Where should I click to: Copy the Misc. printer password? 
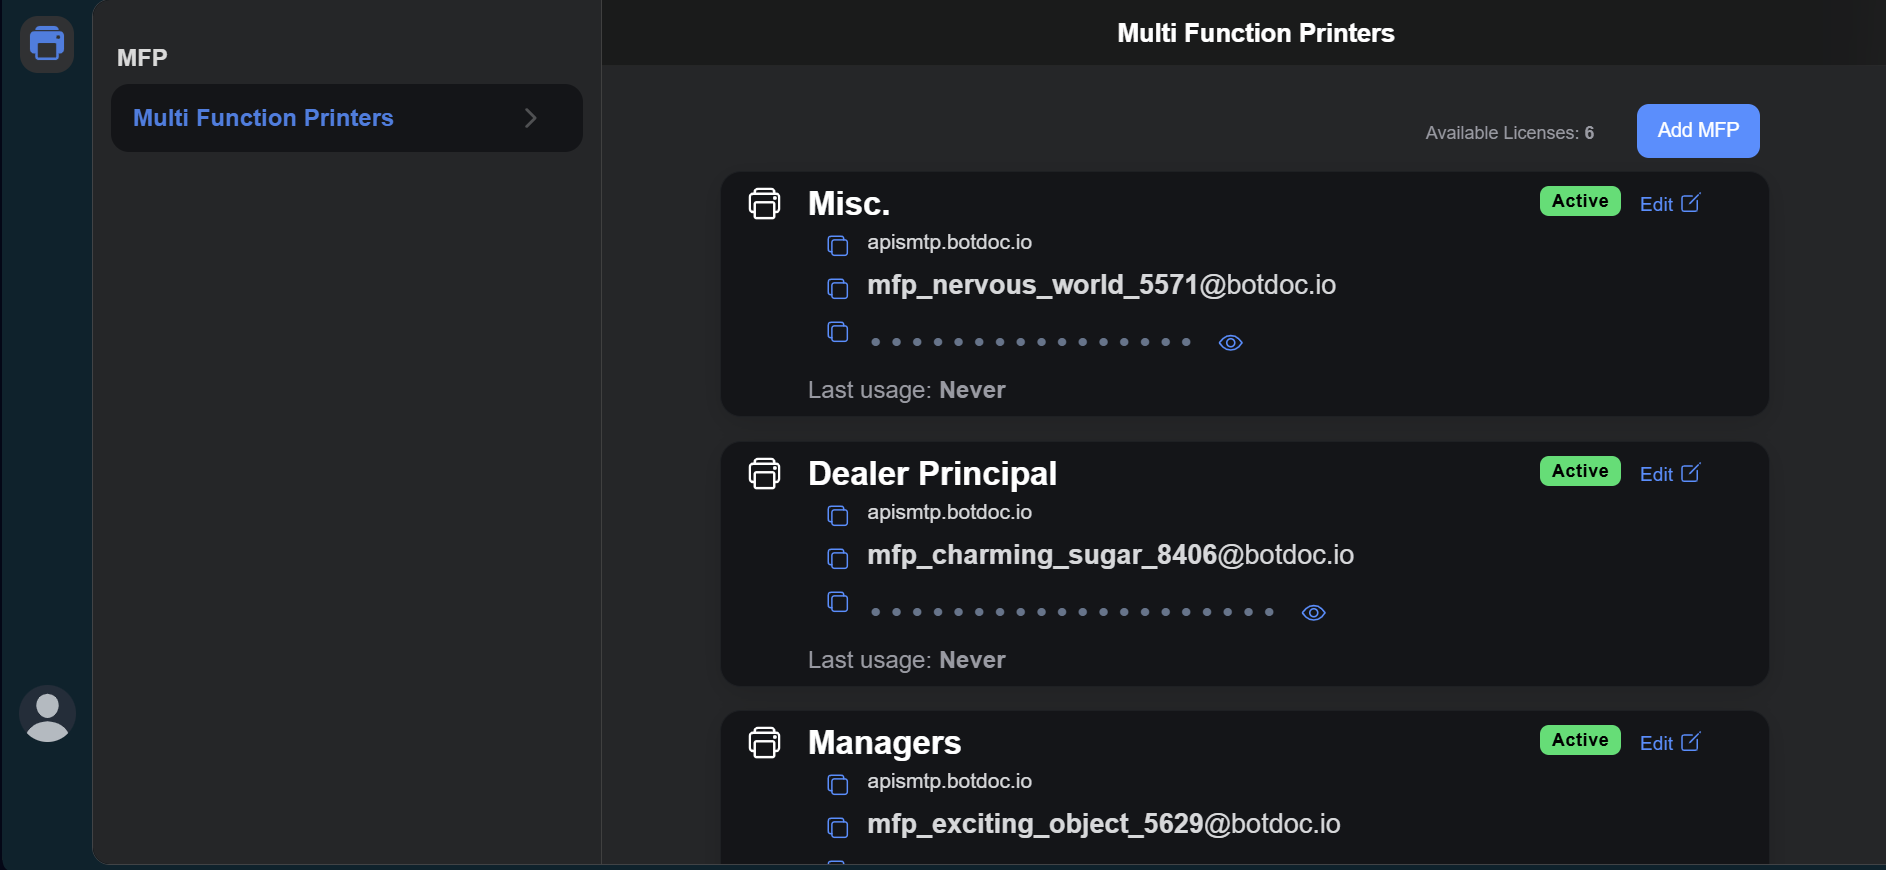[x=837, y=332]
